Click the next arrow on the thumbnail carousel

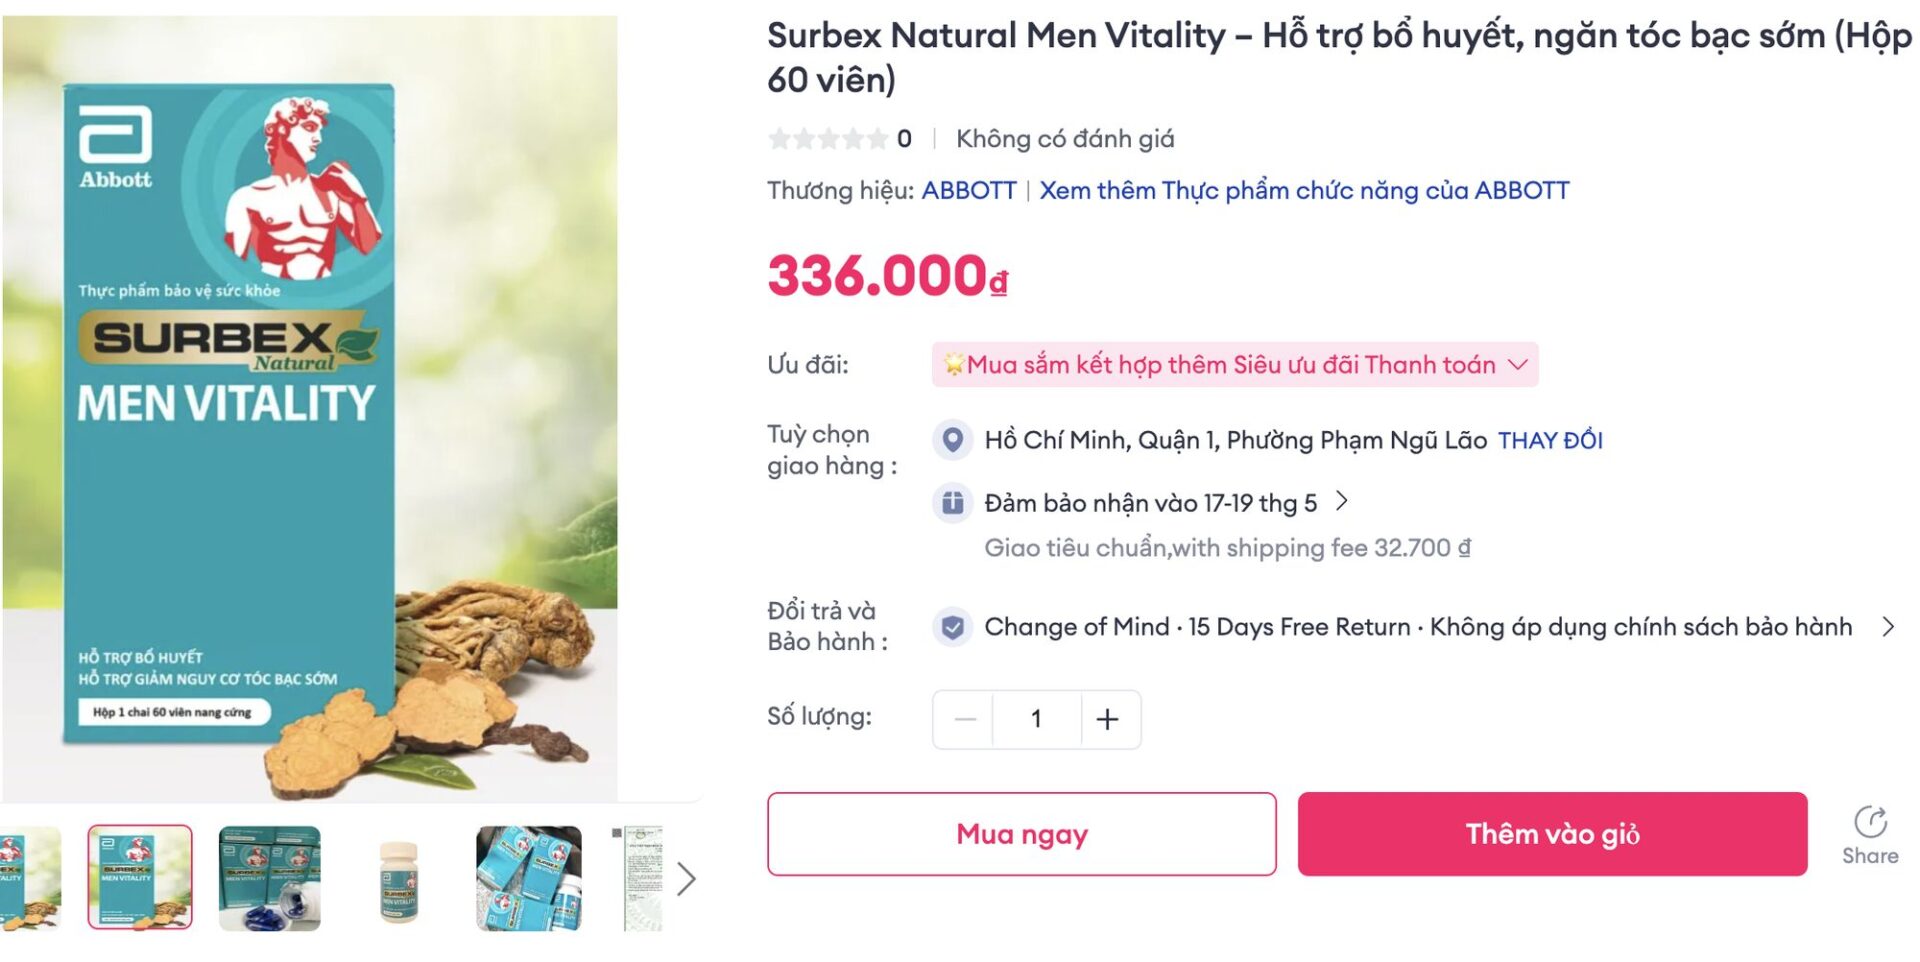688,880
